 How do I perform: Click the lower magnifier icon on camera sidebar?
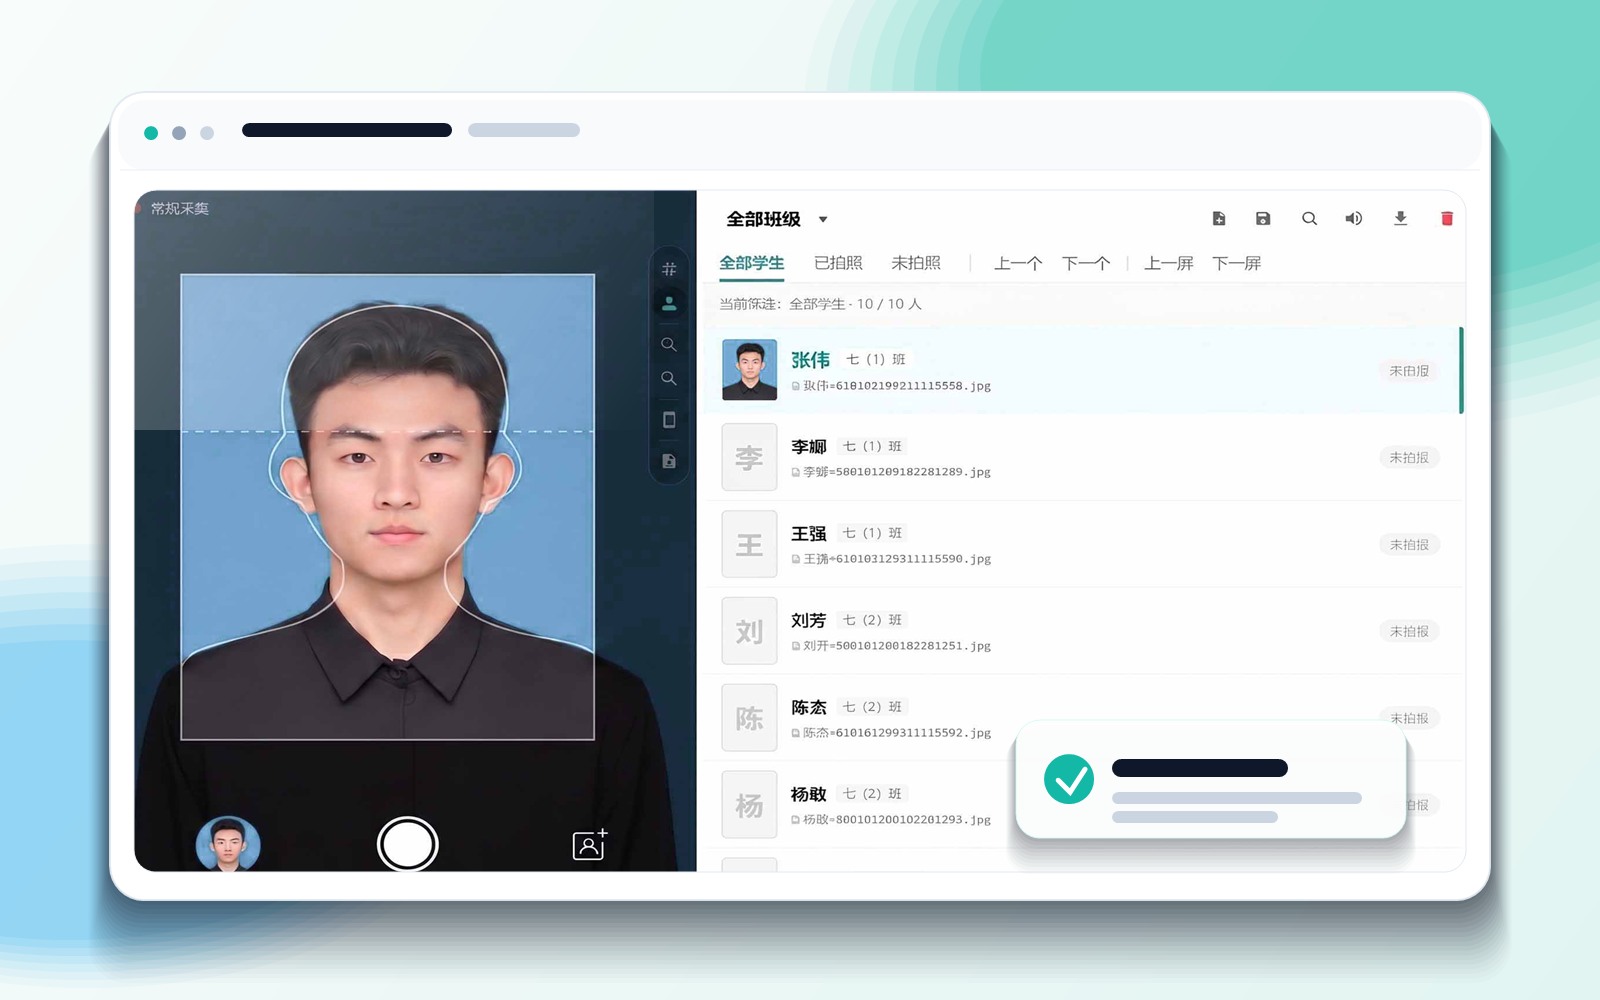tap(669, 379)
